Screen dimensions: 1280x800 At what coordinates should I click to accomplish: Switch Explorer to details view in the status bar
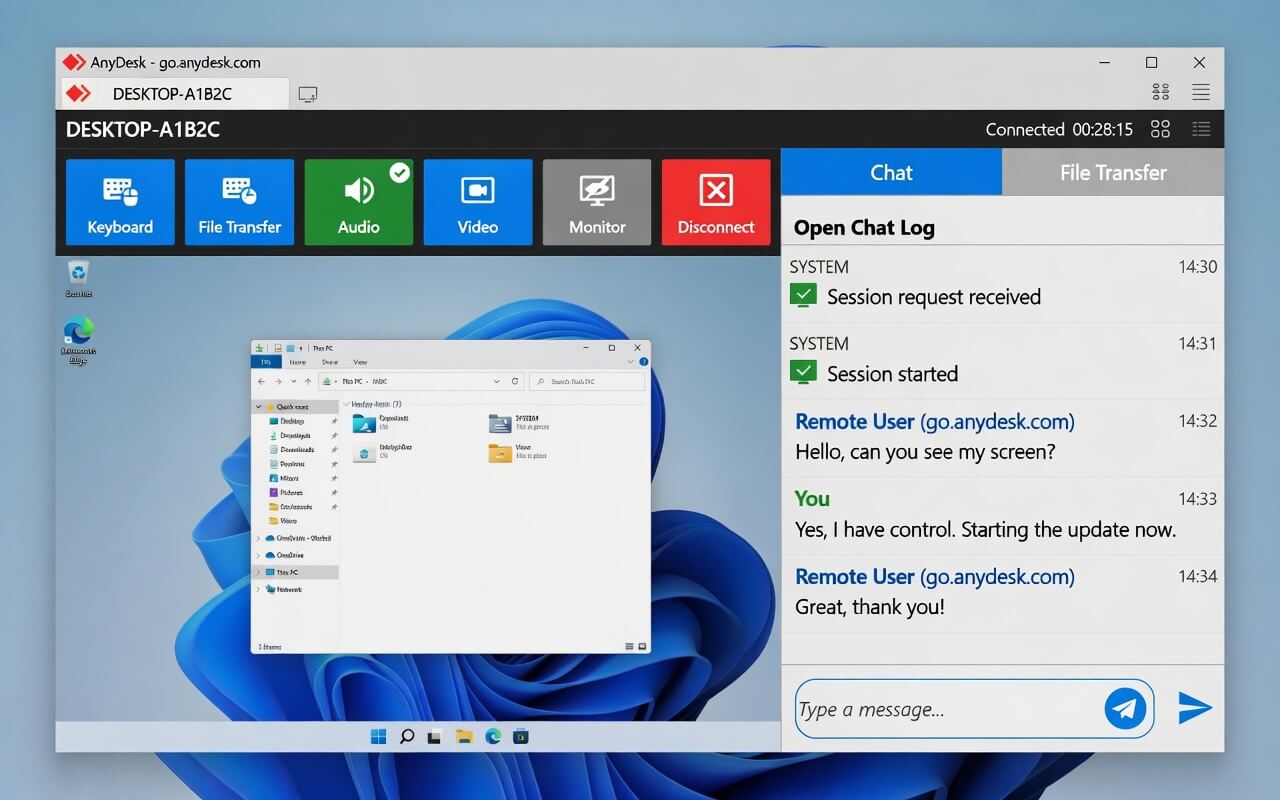point(629,646)
